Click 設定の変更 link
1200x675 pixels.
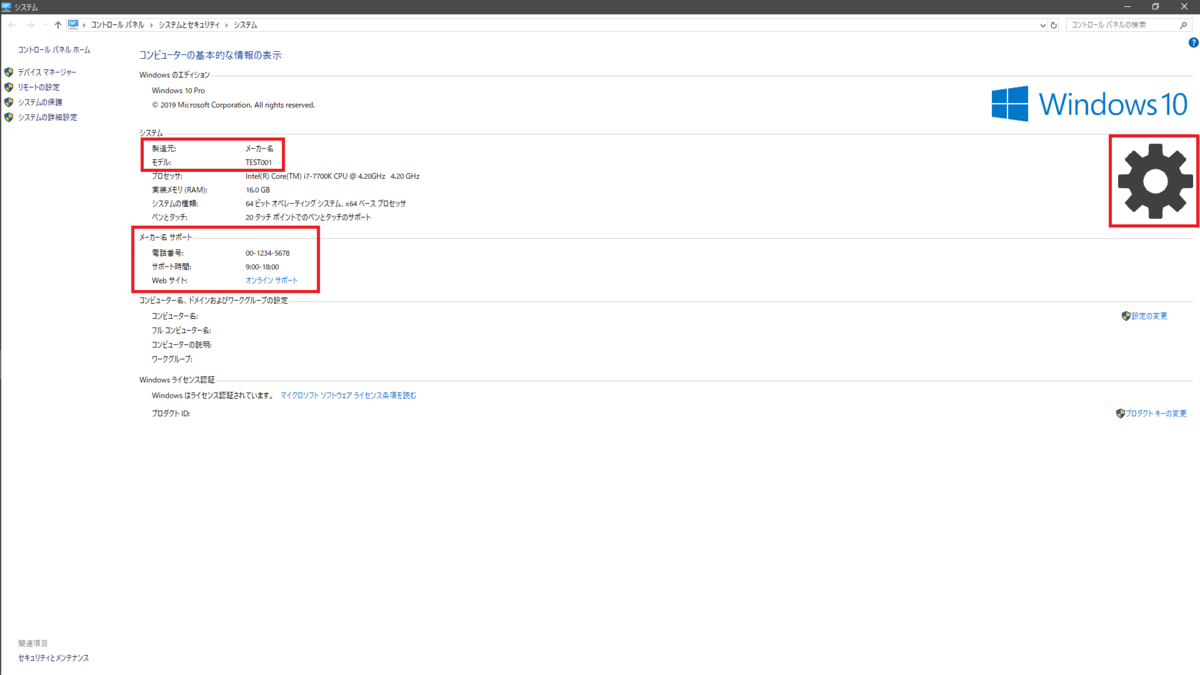click(1149, 316)
